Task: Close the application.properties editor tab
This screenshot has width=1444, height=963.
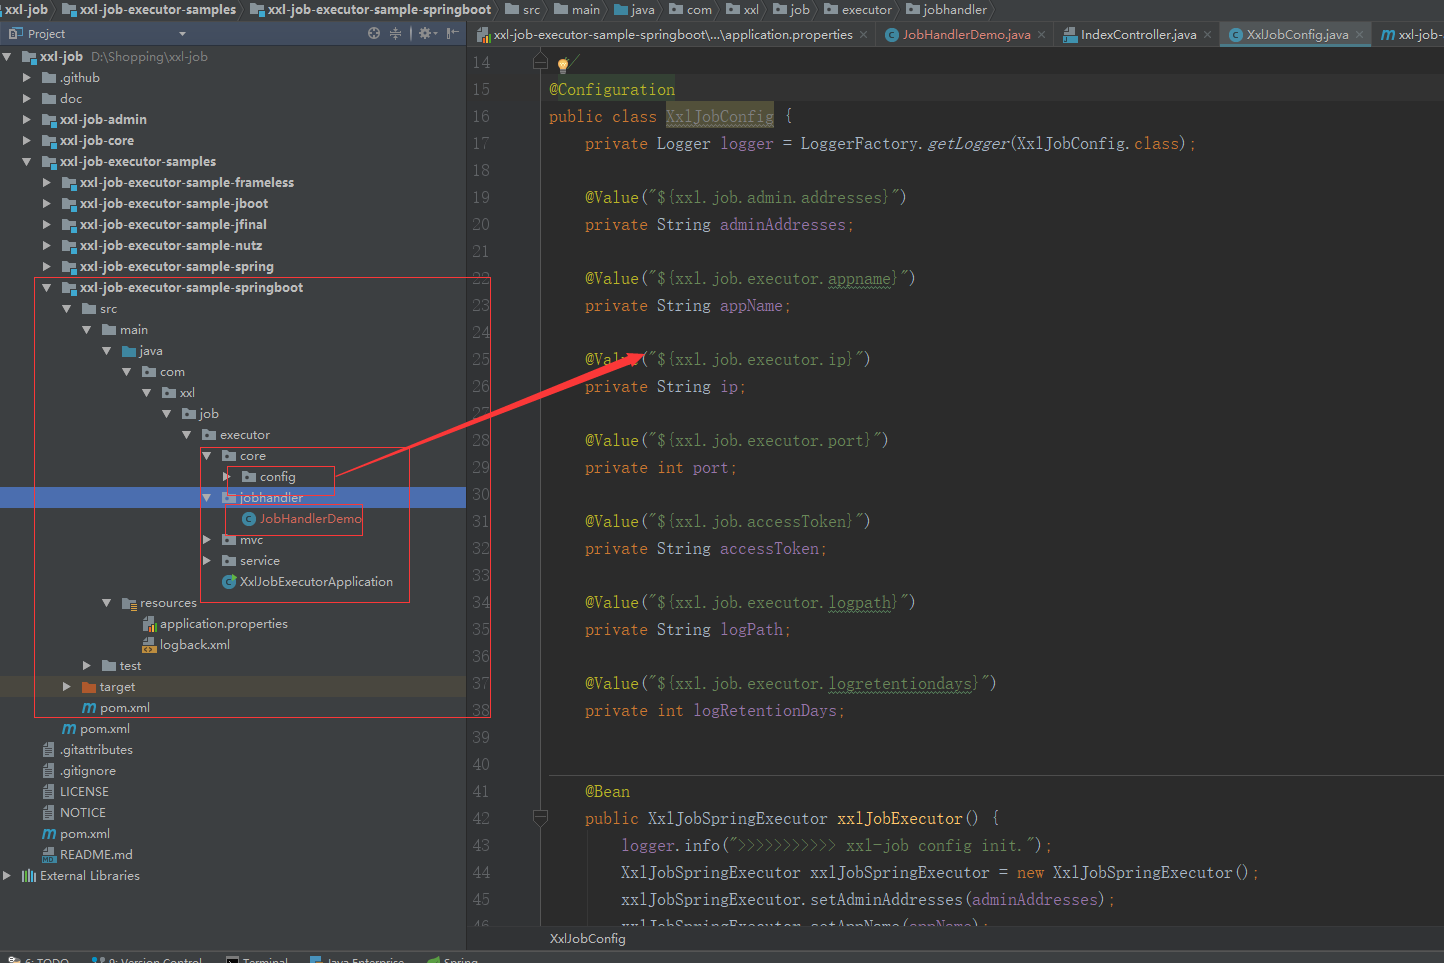Action: (x=864, y=35)
